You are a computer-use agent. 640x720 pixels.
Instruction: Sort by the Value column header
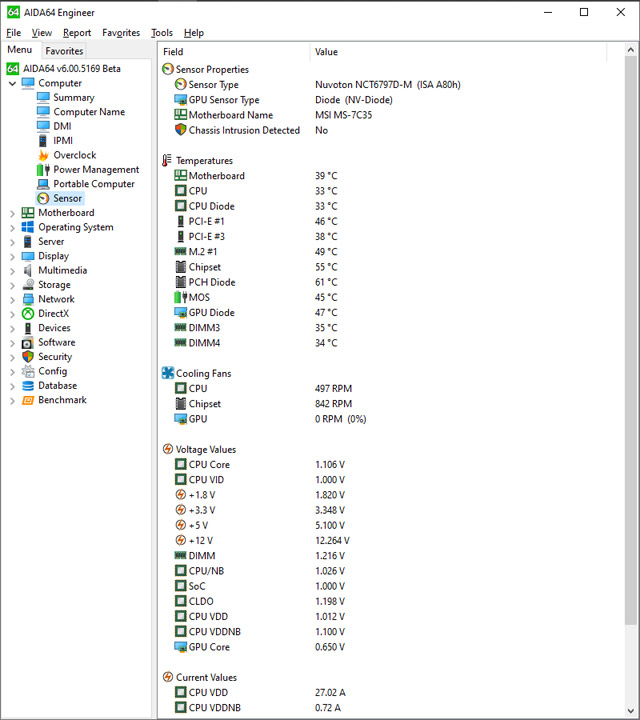[458, 52]
